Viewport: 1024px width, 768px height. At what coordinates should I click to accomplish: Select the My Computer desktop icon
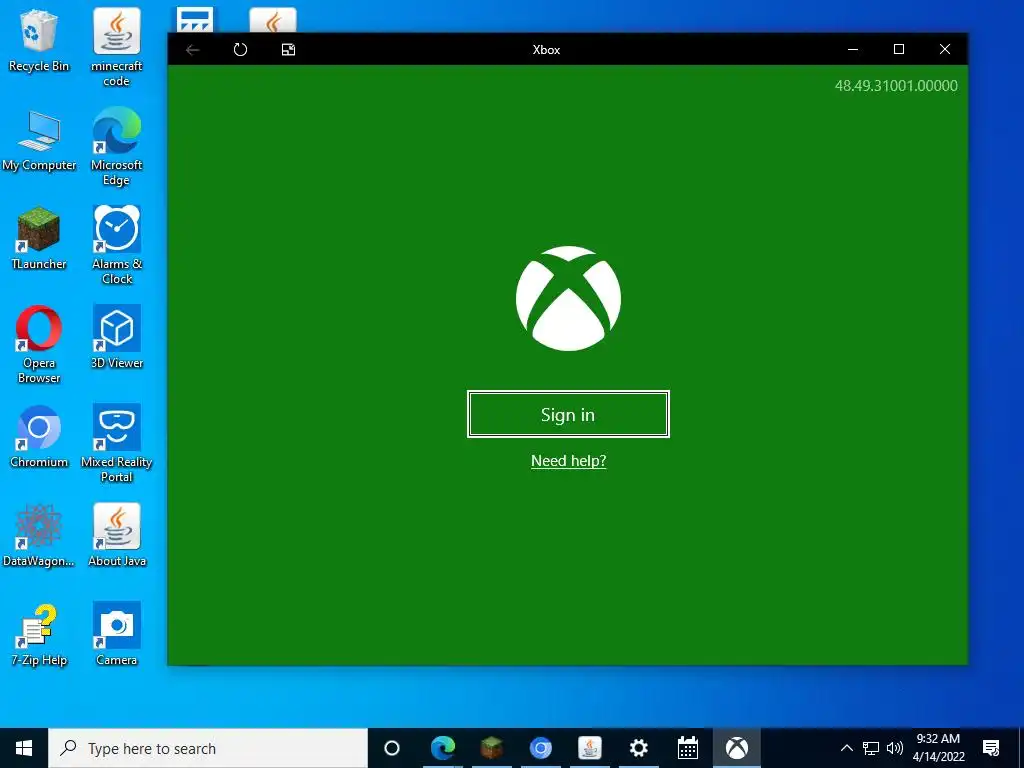click(39, 140)
